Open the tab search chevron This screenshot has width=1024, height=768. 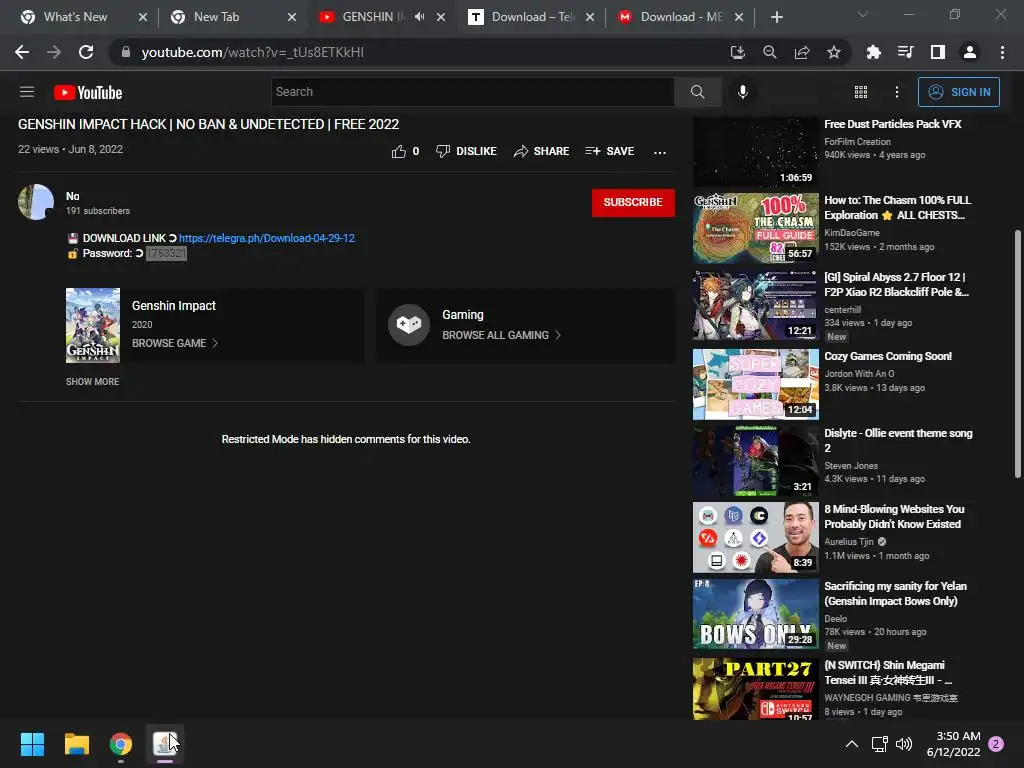pos(863,14)
